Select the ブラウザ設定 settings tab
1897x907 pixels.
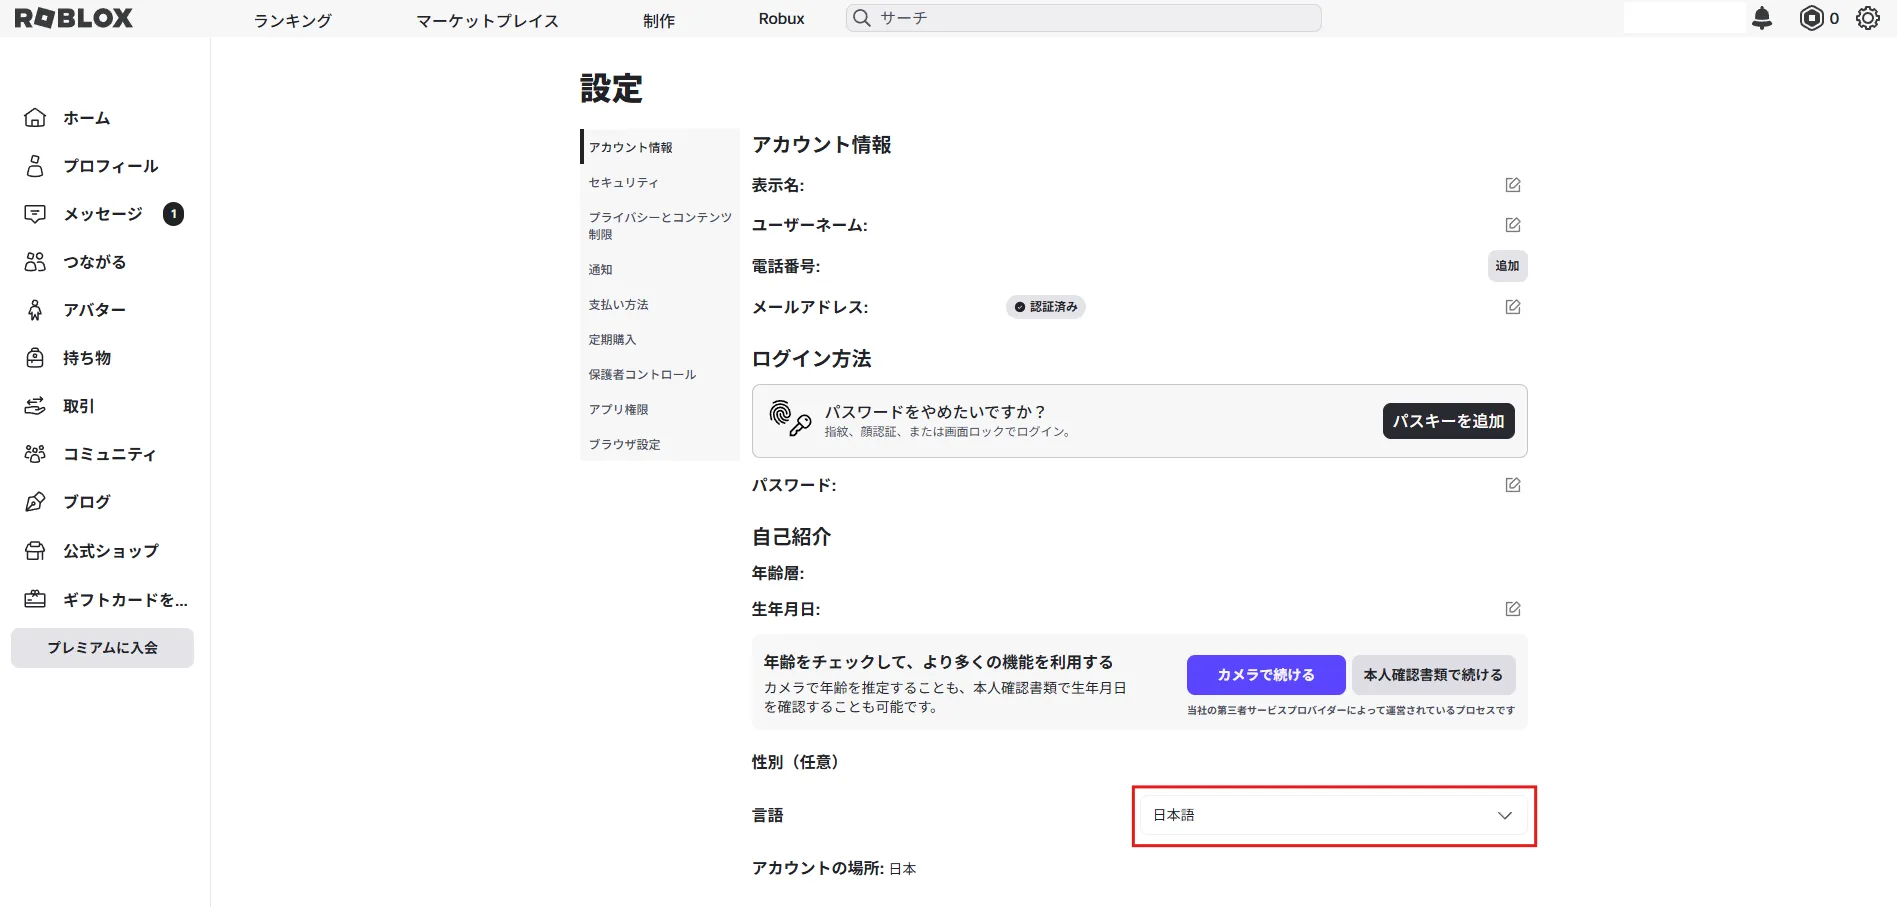click(x=660, y=445)
